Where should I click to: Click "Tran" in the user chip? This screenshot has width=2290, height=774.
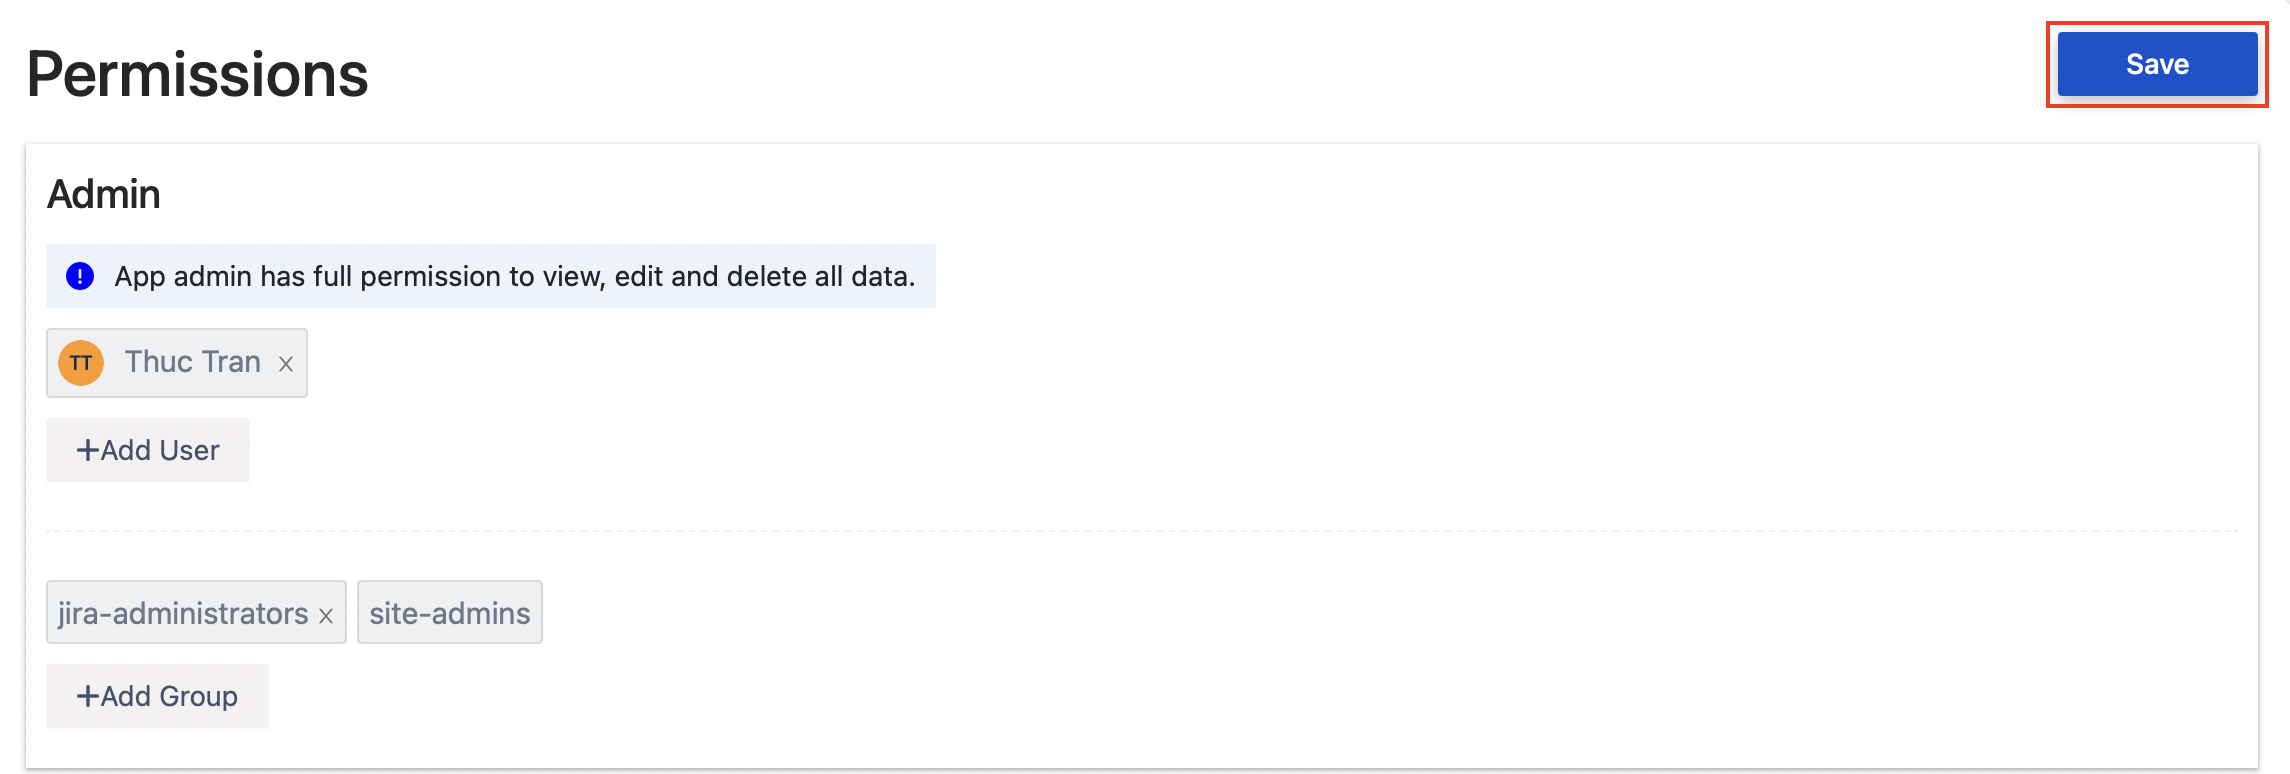pos(232,362)
